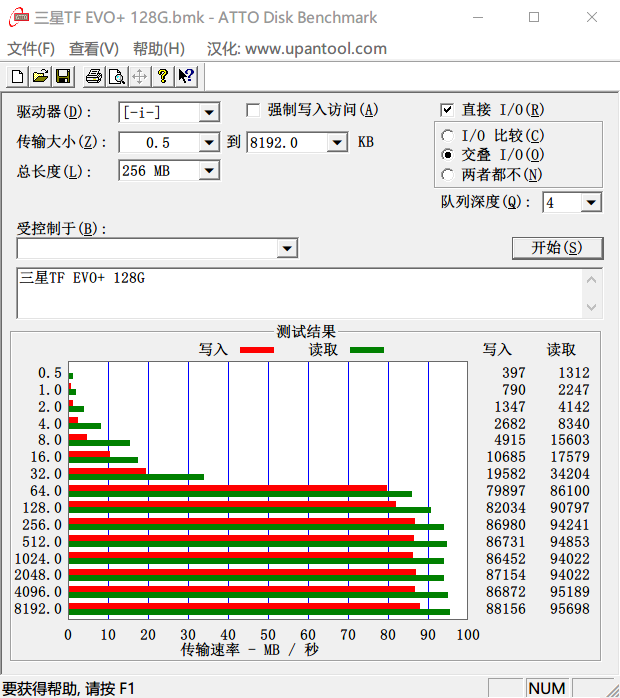Save results with the floppy disk icon
Screen dimensions: 620x698
point(62,76)
